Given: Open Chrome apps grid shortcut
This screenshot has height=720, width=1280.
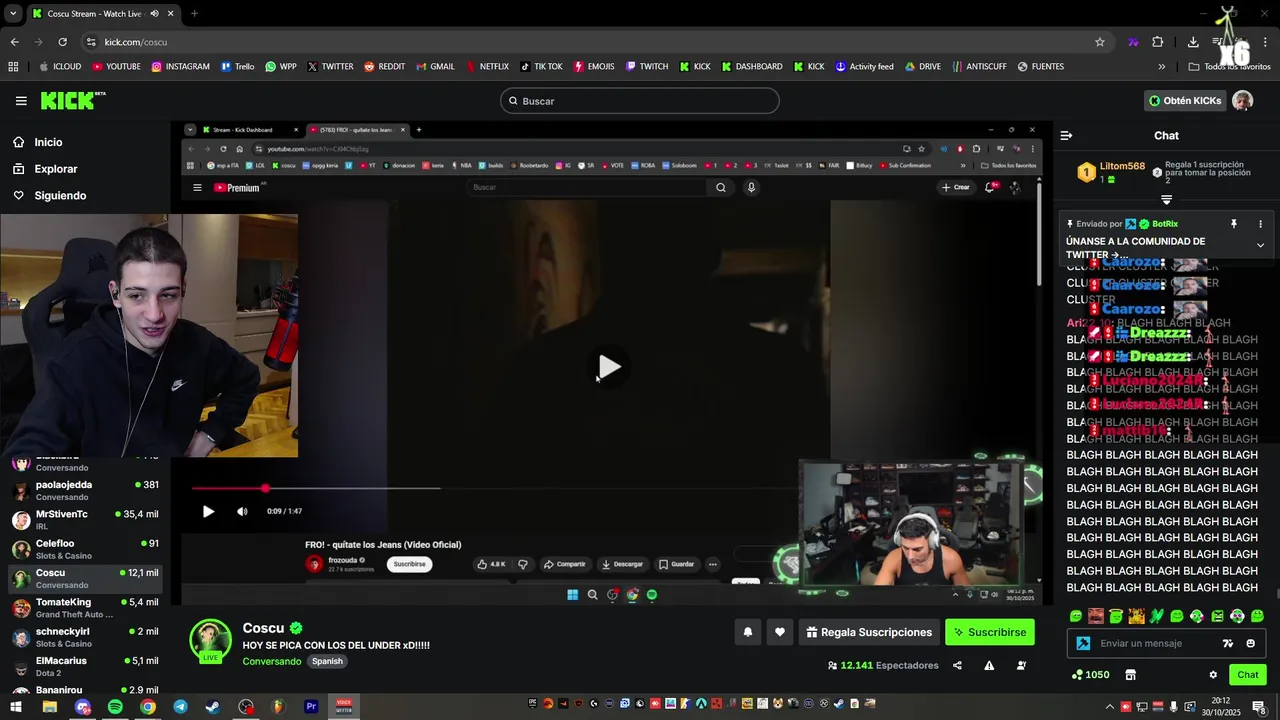Looking at the screenshot, I should pos(13,67).
